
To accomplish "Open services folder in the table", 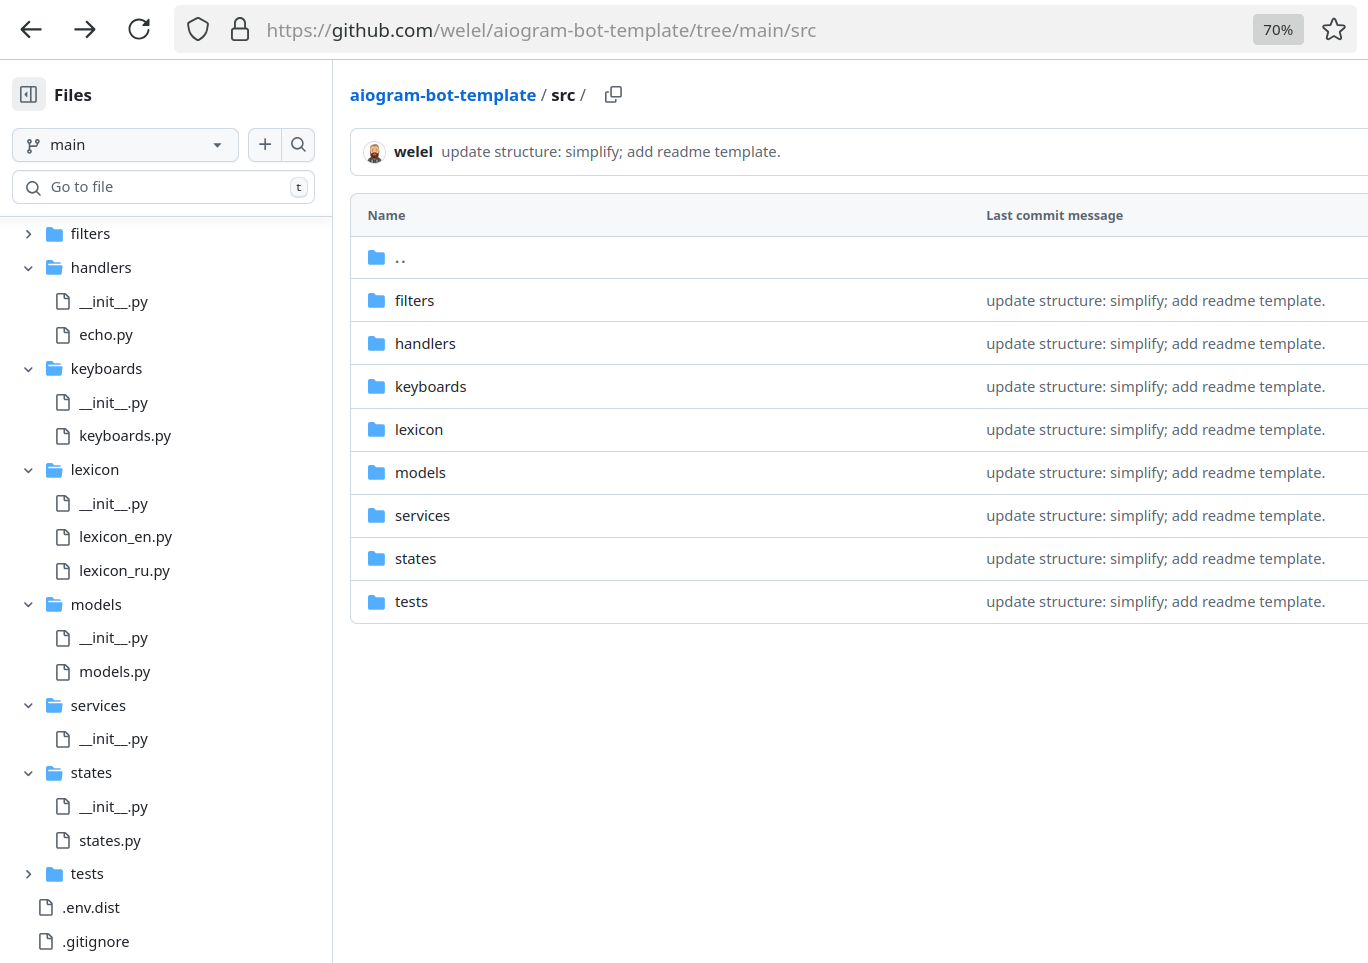I will click(422, 516).
